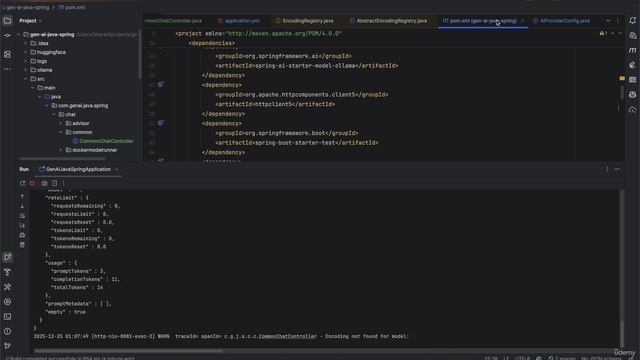
Task: Switch to AIProviderConfig.java tab
Action: [x=561, y=21]
